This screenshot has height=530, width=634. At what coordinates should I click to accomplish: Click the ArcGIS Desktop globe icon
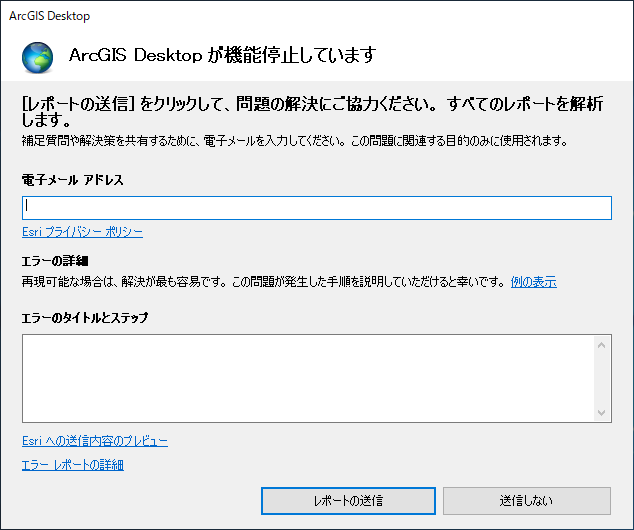coord(40,57)
